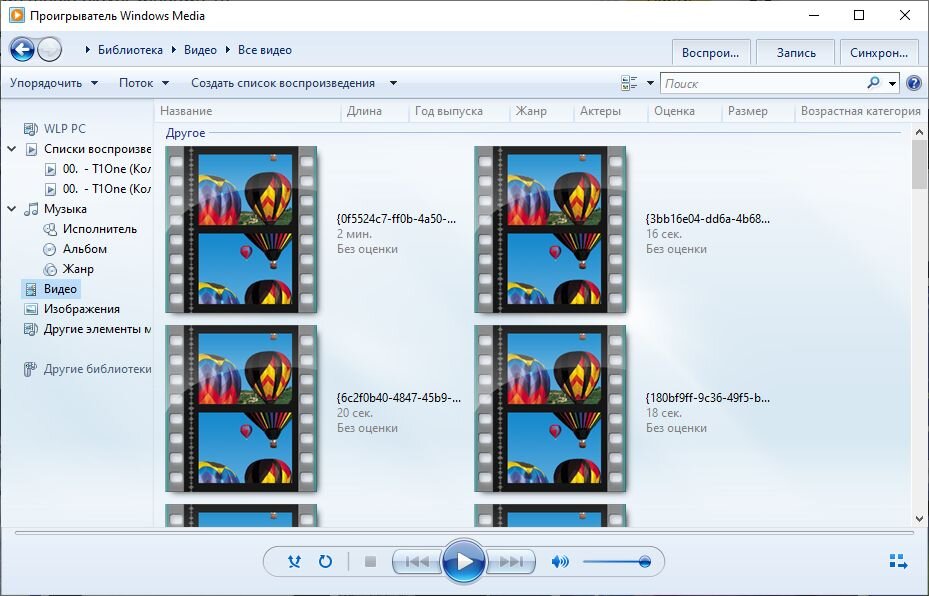
Task: Click the Видео breadcrumb
Action: [x=200, y=50]
